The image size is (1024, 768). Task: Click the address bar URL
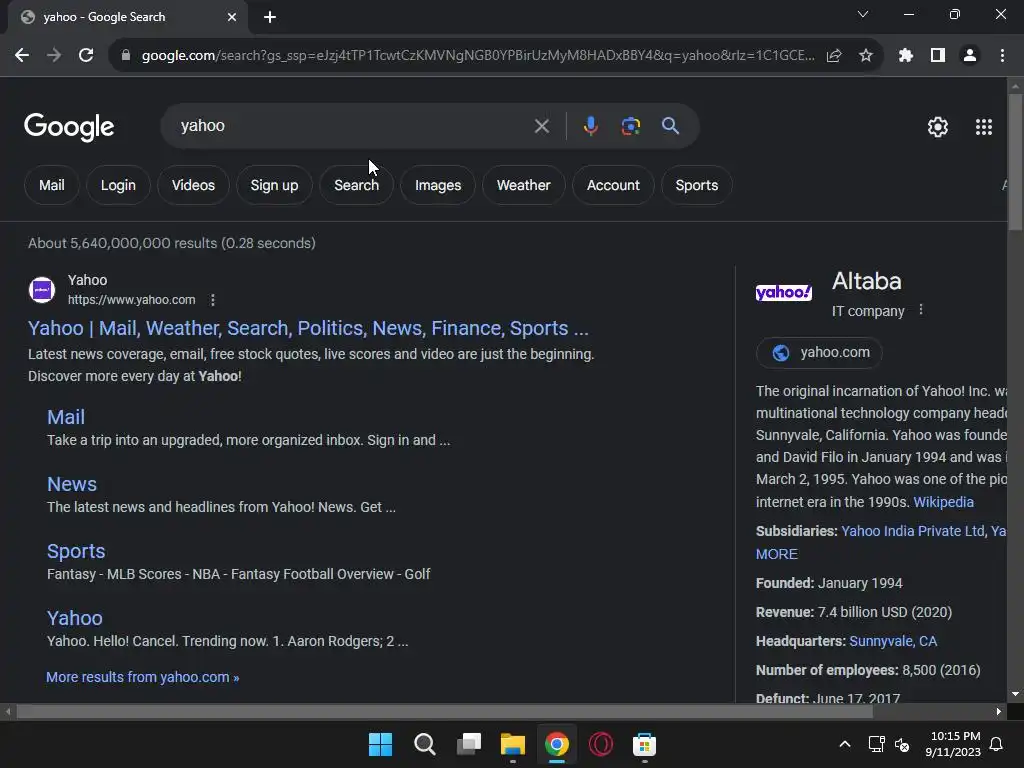pyautogui.click(x=477, y=56)
